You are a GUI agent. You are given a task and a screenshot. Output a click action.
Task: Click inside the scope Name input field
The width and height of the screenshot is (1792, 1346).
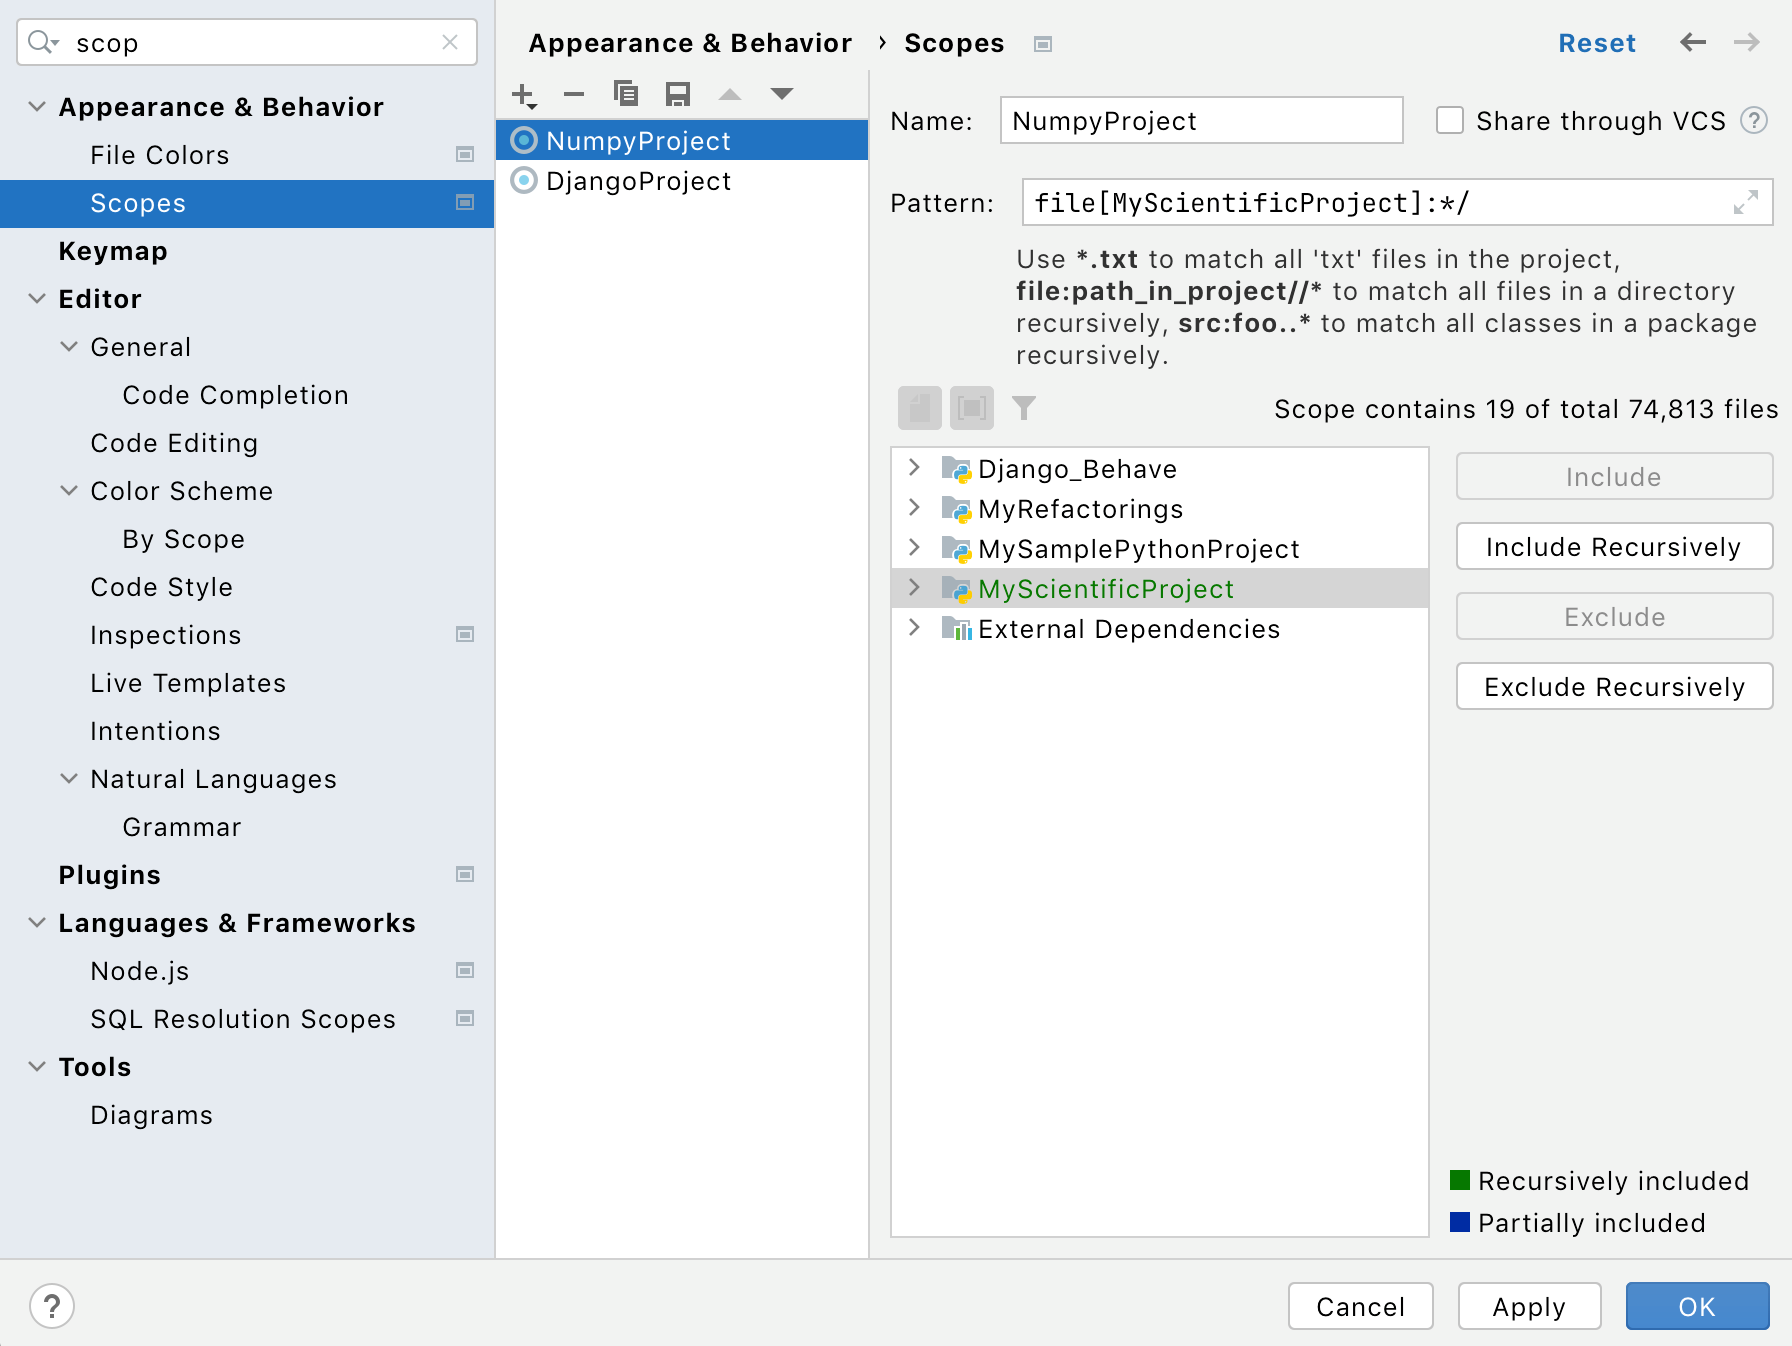point(1200,120)
